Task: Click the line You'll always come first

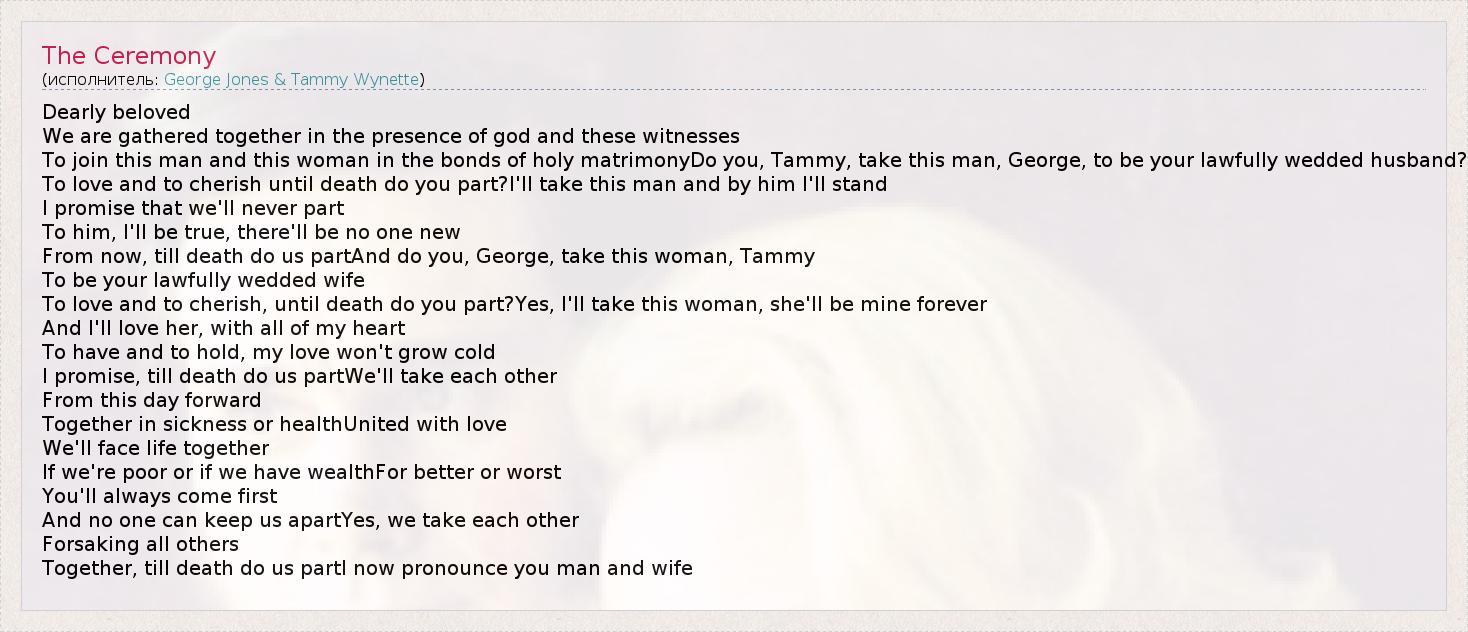Action: 160,496
